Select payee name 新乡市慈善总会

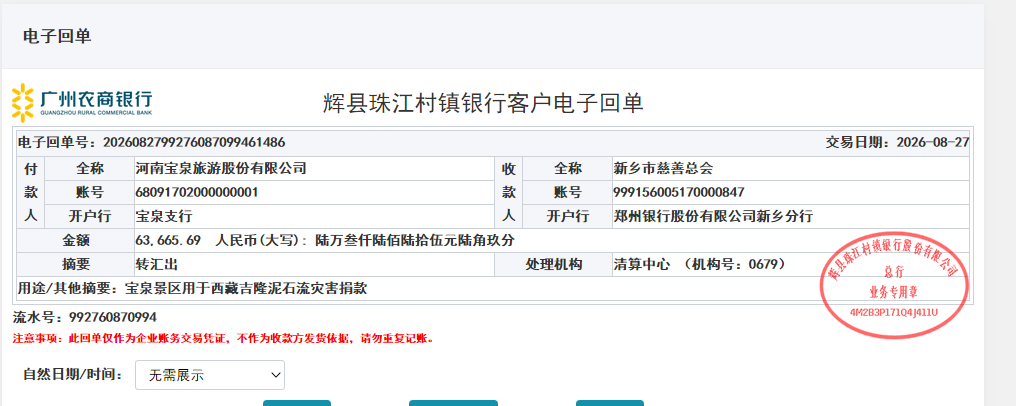[663, 169]
